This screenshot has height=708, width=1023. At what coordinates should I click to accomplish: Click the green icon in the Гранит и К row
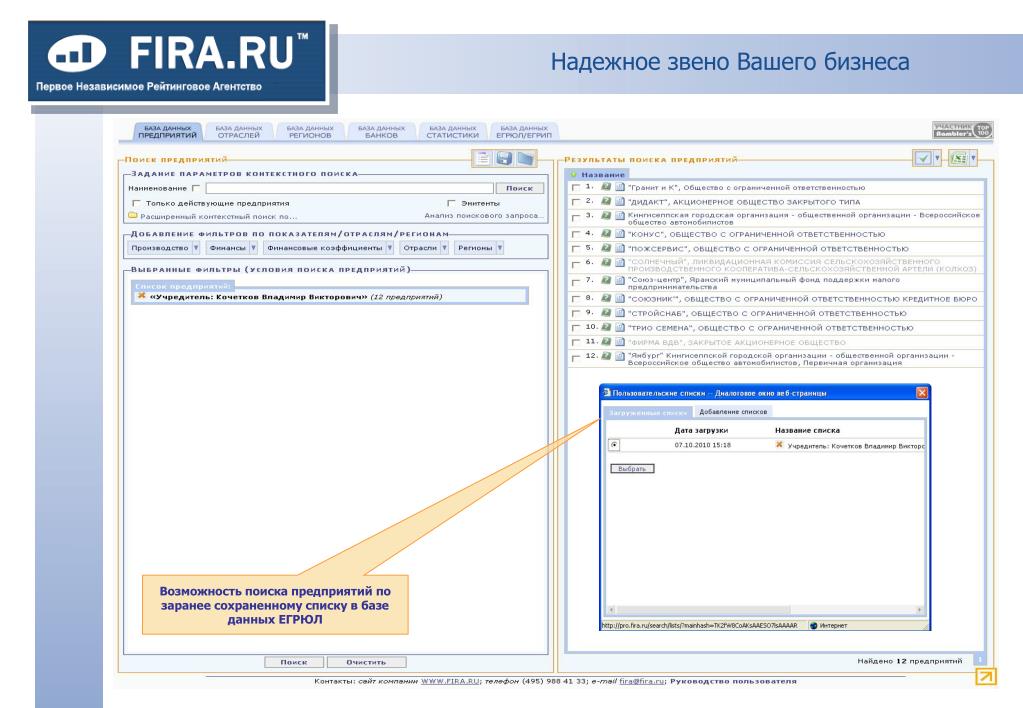[x=606, y=187]
